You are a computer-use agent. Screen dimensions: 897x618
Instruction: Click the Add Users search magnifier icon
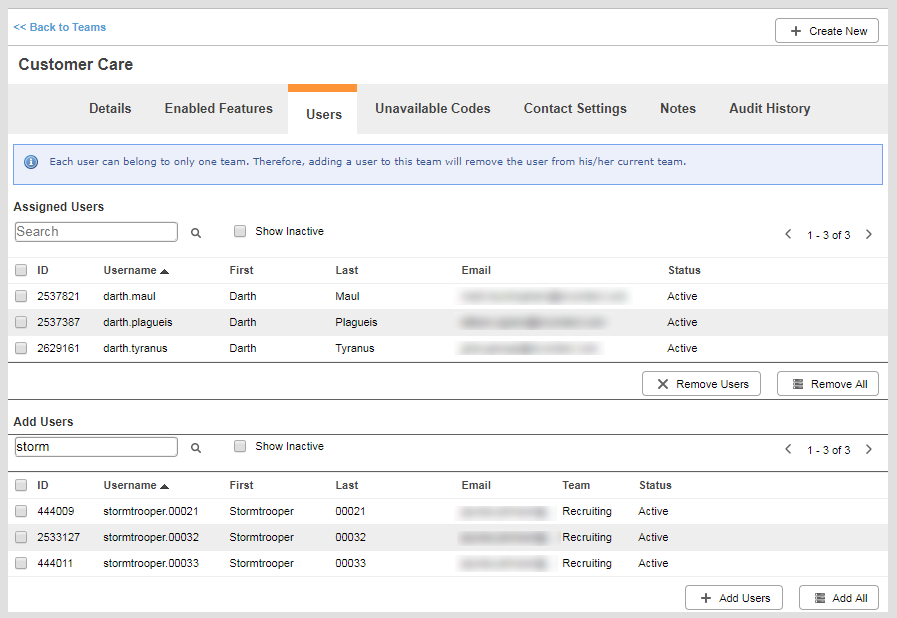pyautogui.click(x=196, y=448)
